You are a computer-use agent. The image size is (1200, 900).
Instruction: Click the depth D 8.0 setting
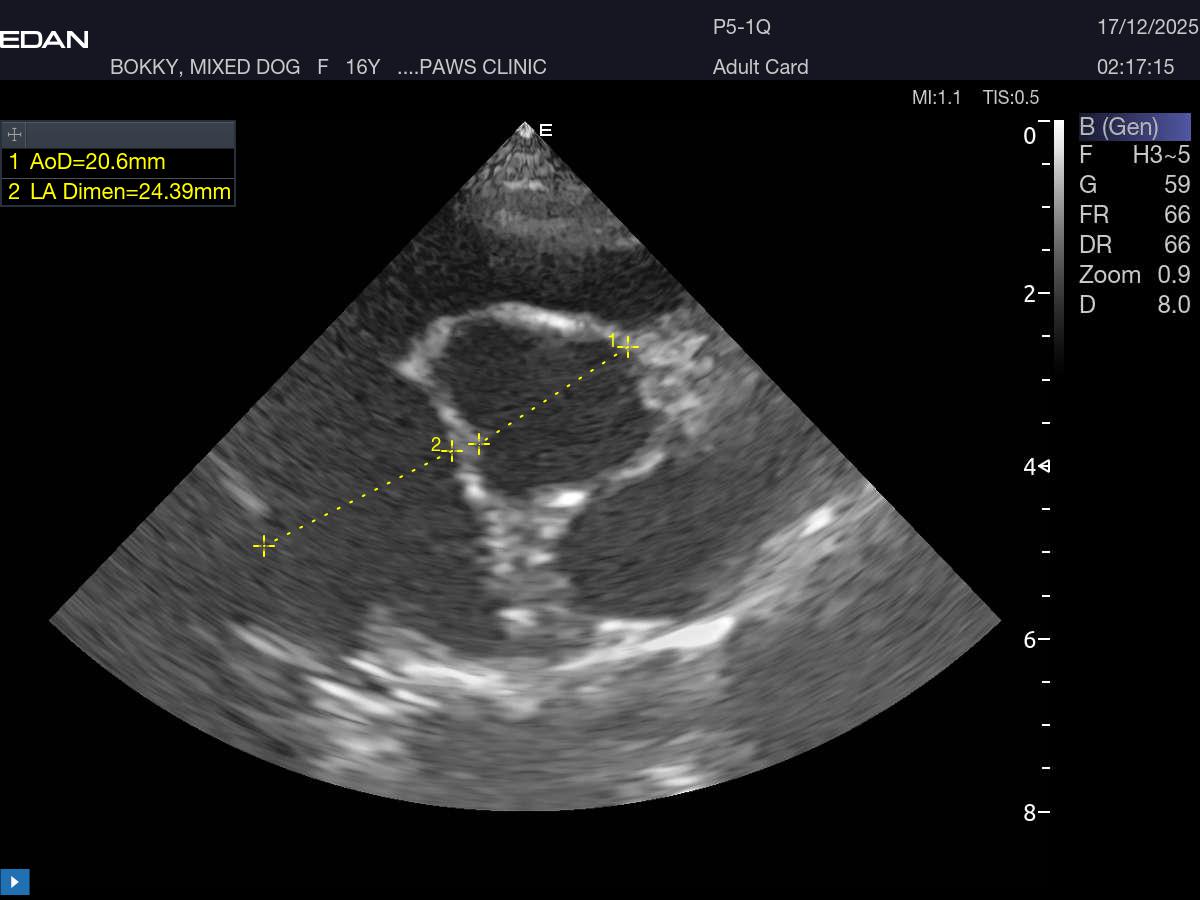[x=1134, y=305]
